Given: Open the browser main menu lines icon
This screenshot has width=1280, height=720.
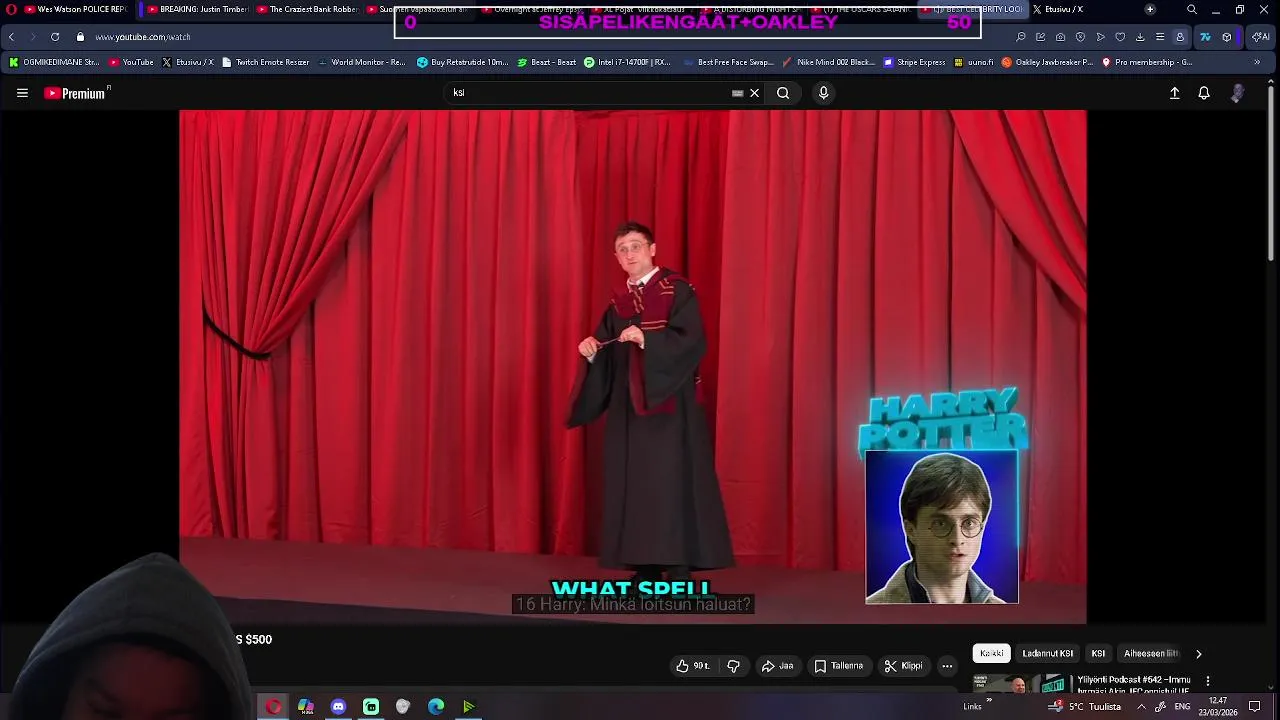Looking at the screenshot, I should tap(1160, 37).
